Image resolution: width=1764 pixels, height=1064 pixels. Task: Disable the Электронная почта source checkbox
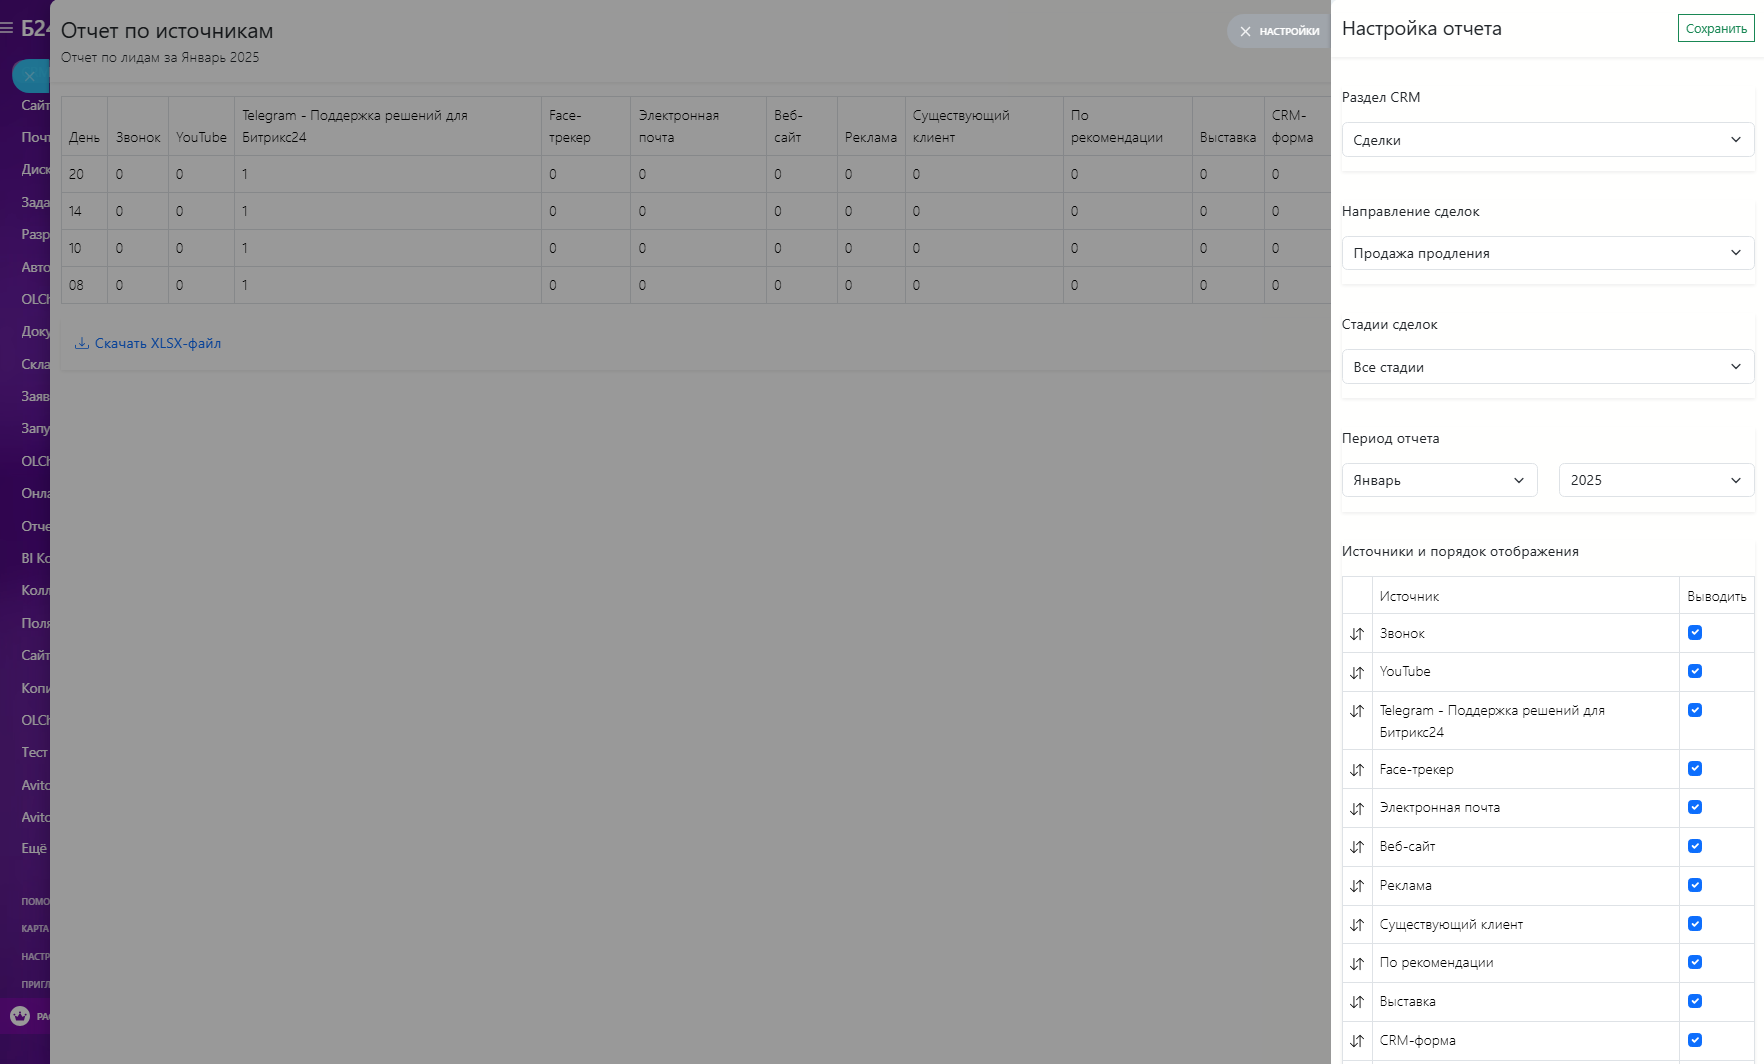click(x=1695, y=807)
